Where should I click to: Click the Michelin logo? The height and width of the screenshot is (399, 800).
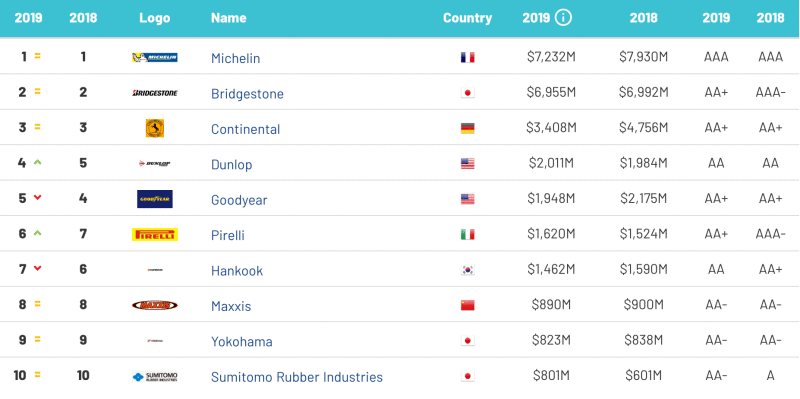(x=155, y=57)
